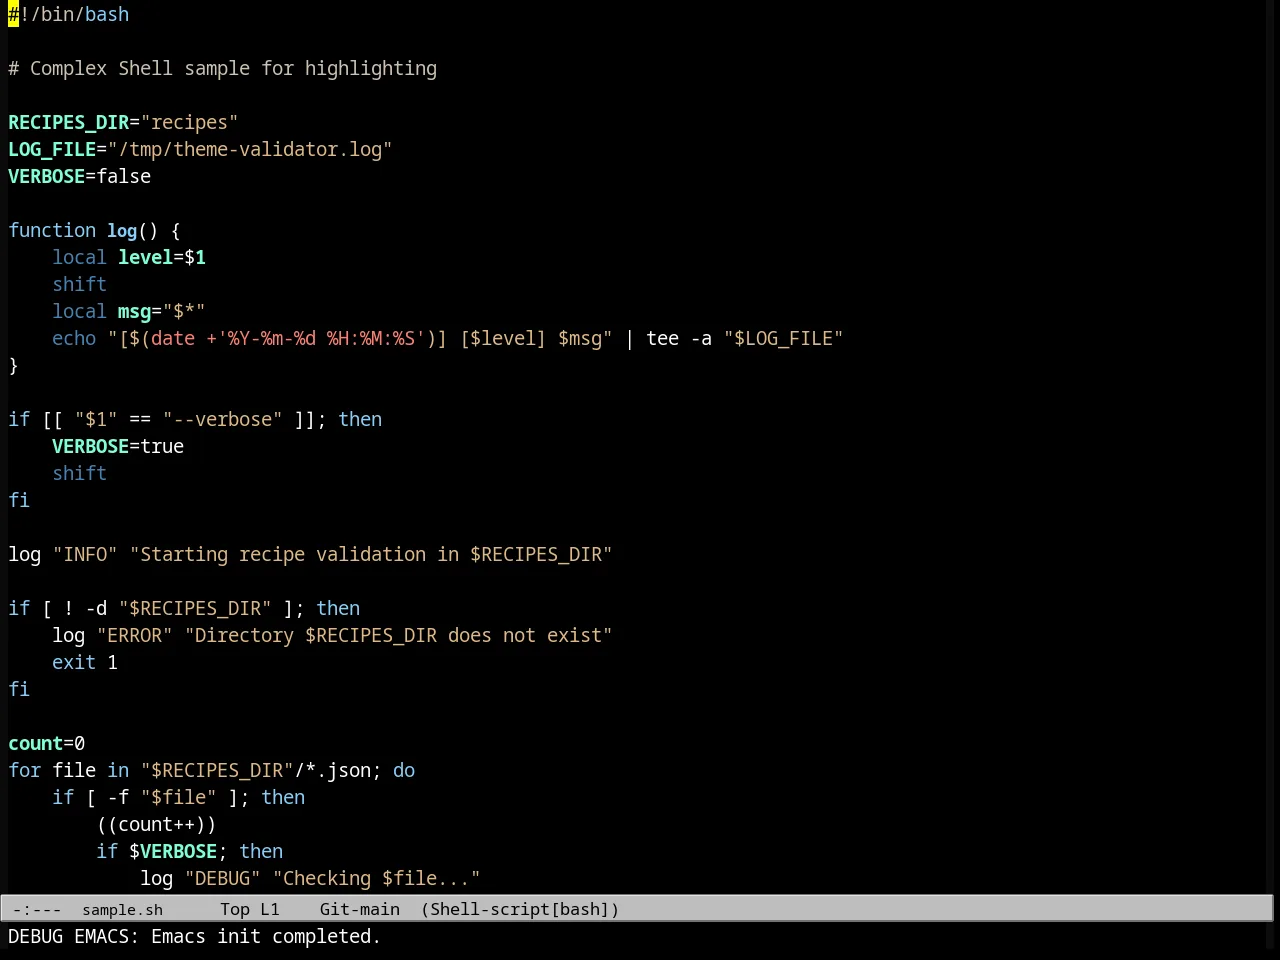Click the "ERROR" string

tap(135, 635)
